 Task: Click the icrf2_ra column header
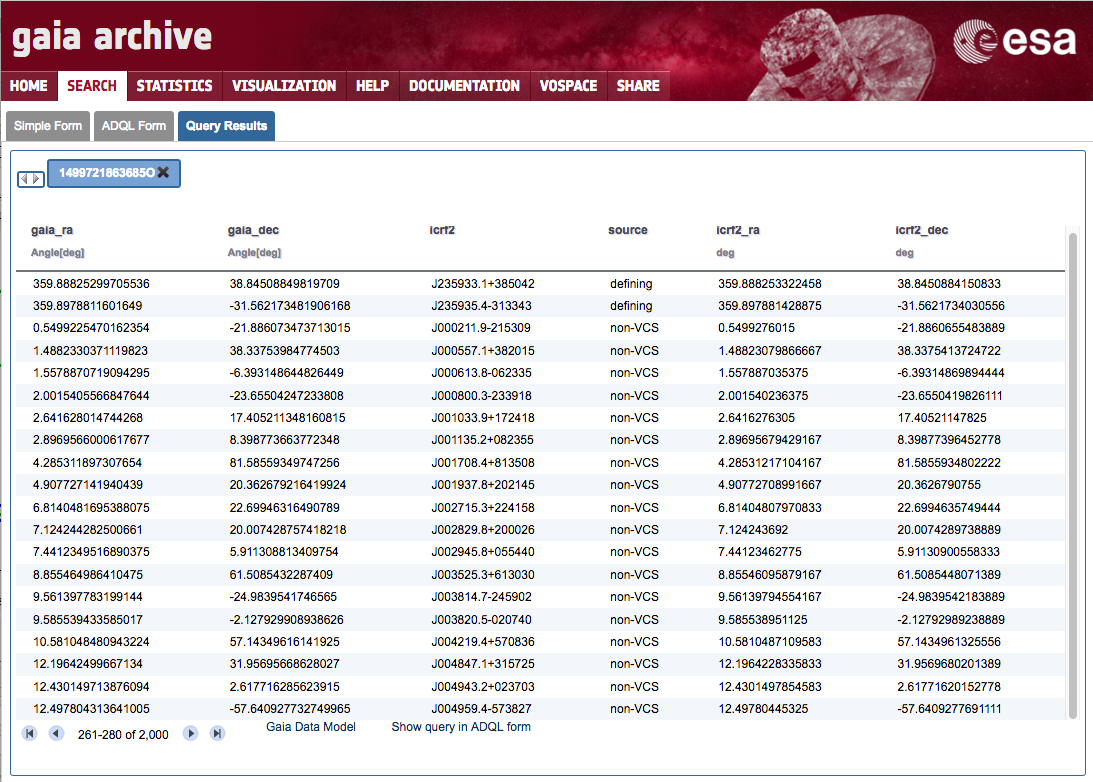click(737, 230)
